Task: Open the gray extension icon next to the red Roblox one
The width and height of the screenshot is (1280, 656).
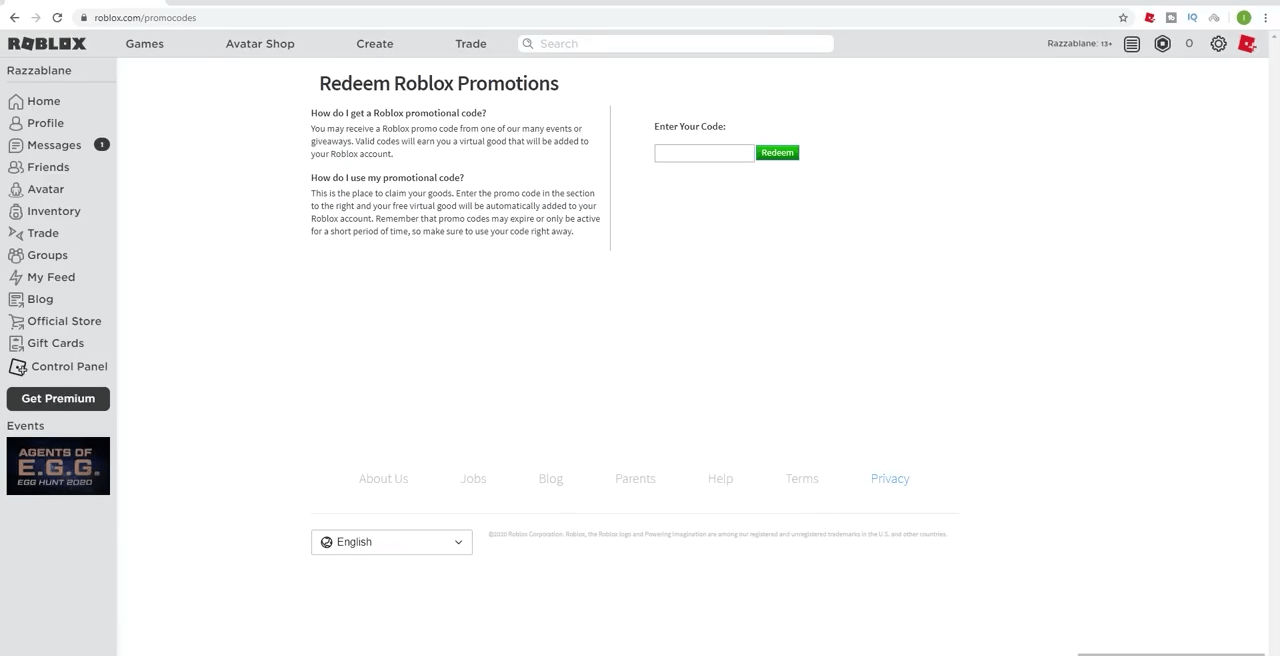Action: point(1171,17)
